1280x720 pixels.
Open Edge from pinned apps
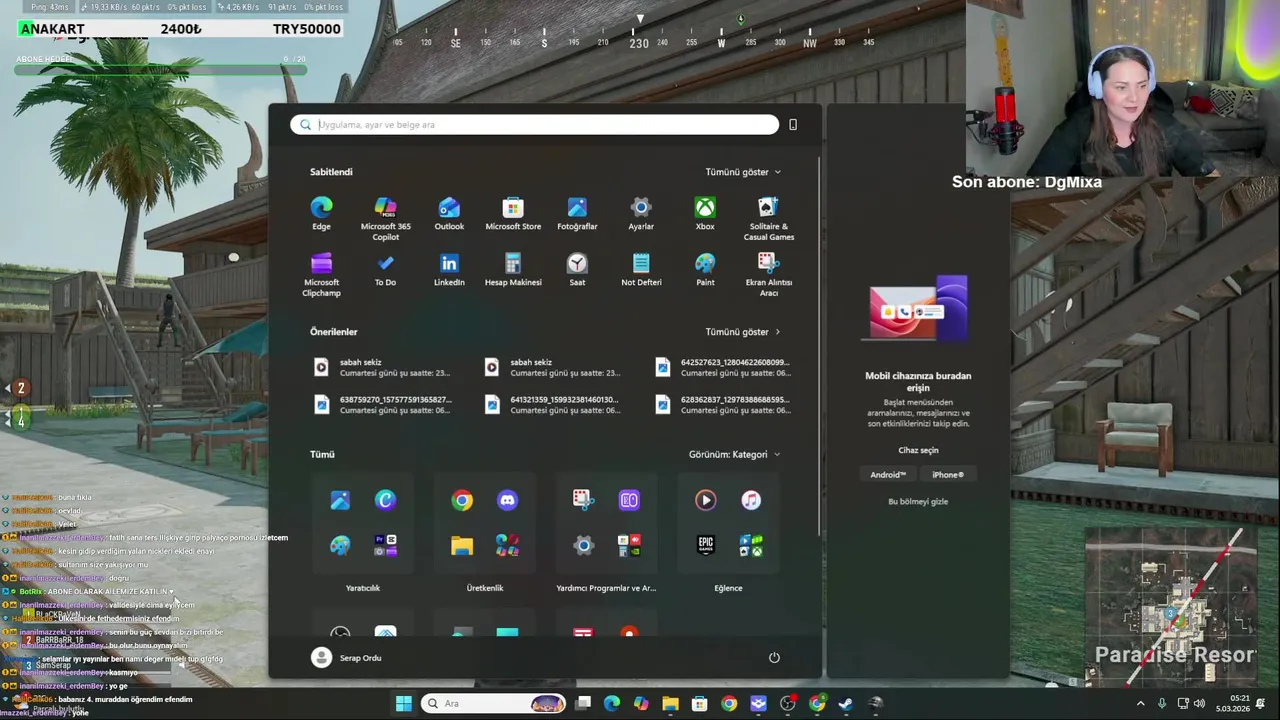click(x=321, y=213)
